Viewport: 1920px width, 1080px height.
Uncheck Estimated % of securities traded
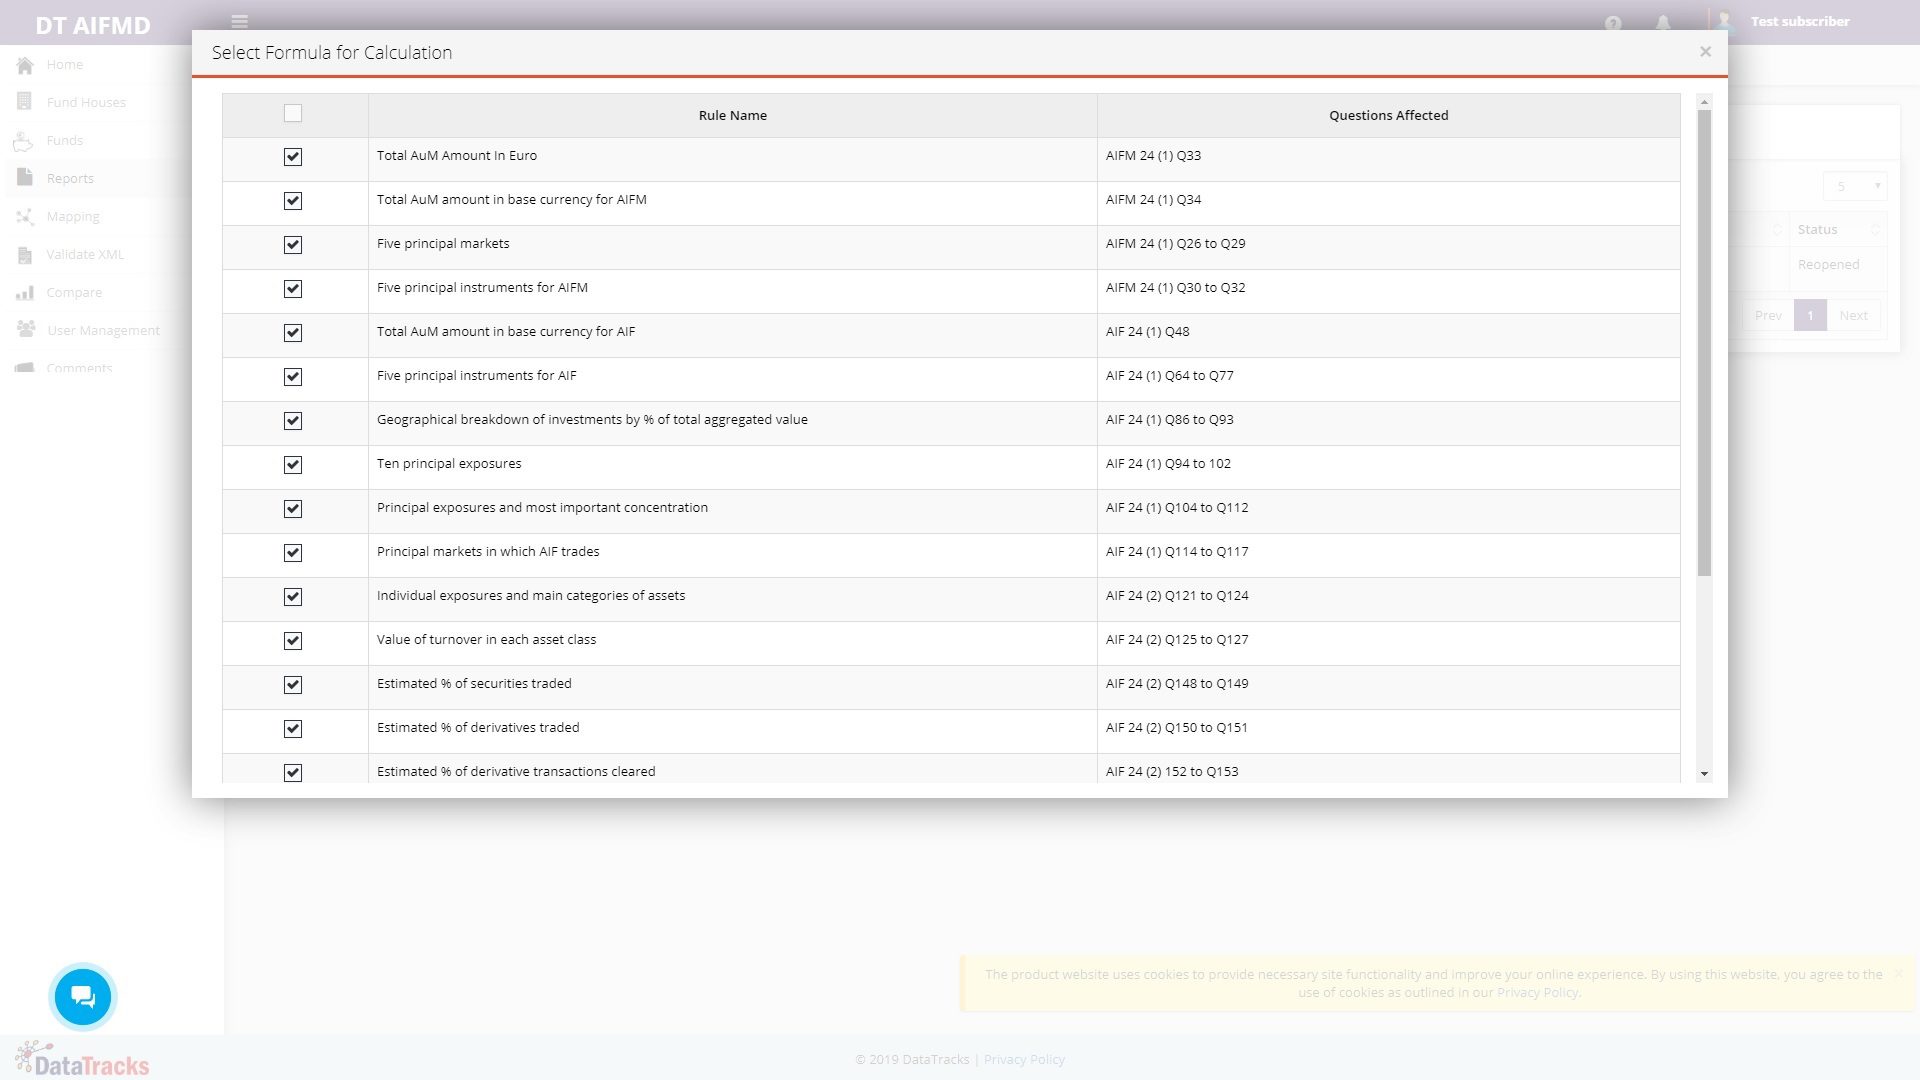pos(292,685)
